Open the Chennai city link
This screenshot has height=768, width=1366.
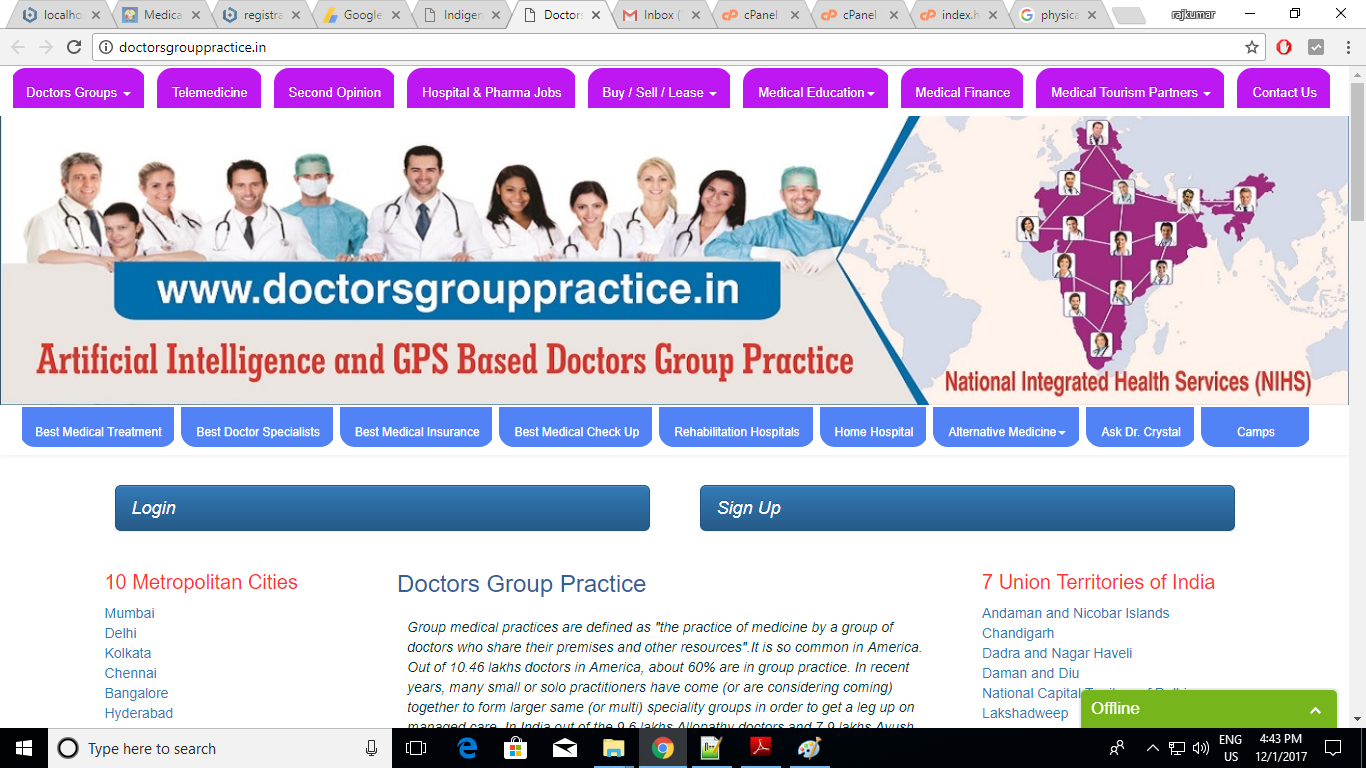coord(130,673)
